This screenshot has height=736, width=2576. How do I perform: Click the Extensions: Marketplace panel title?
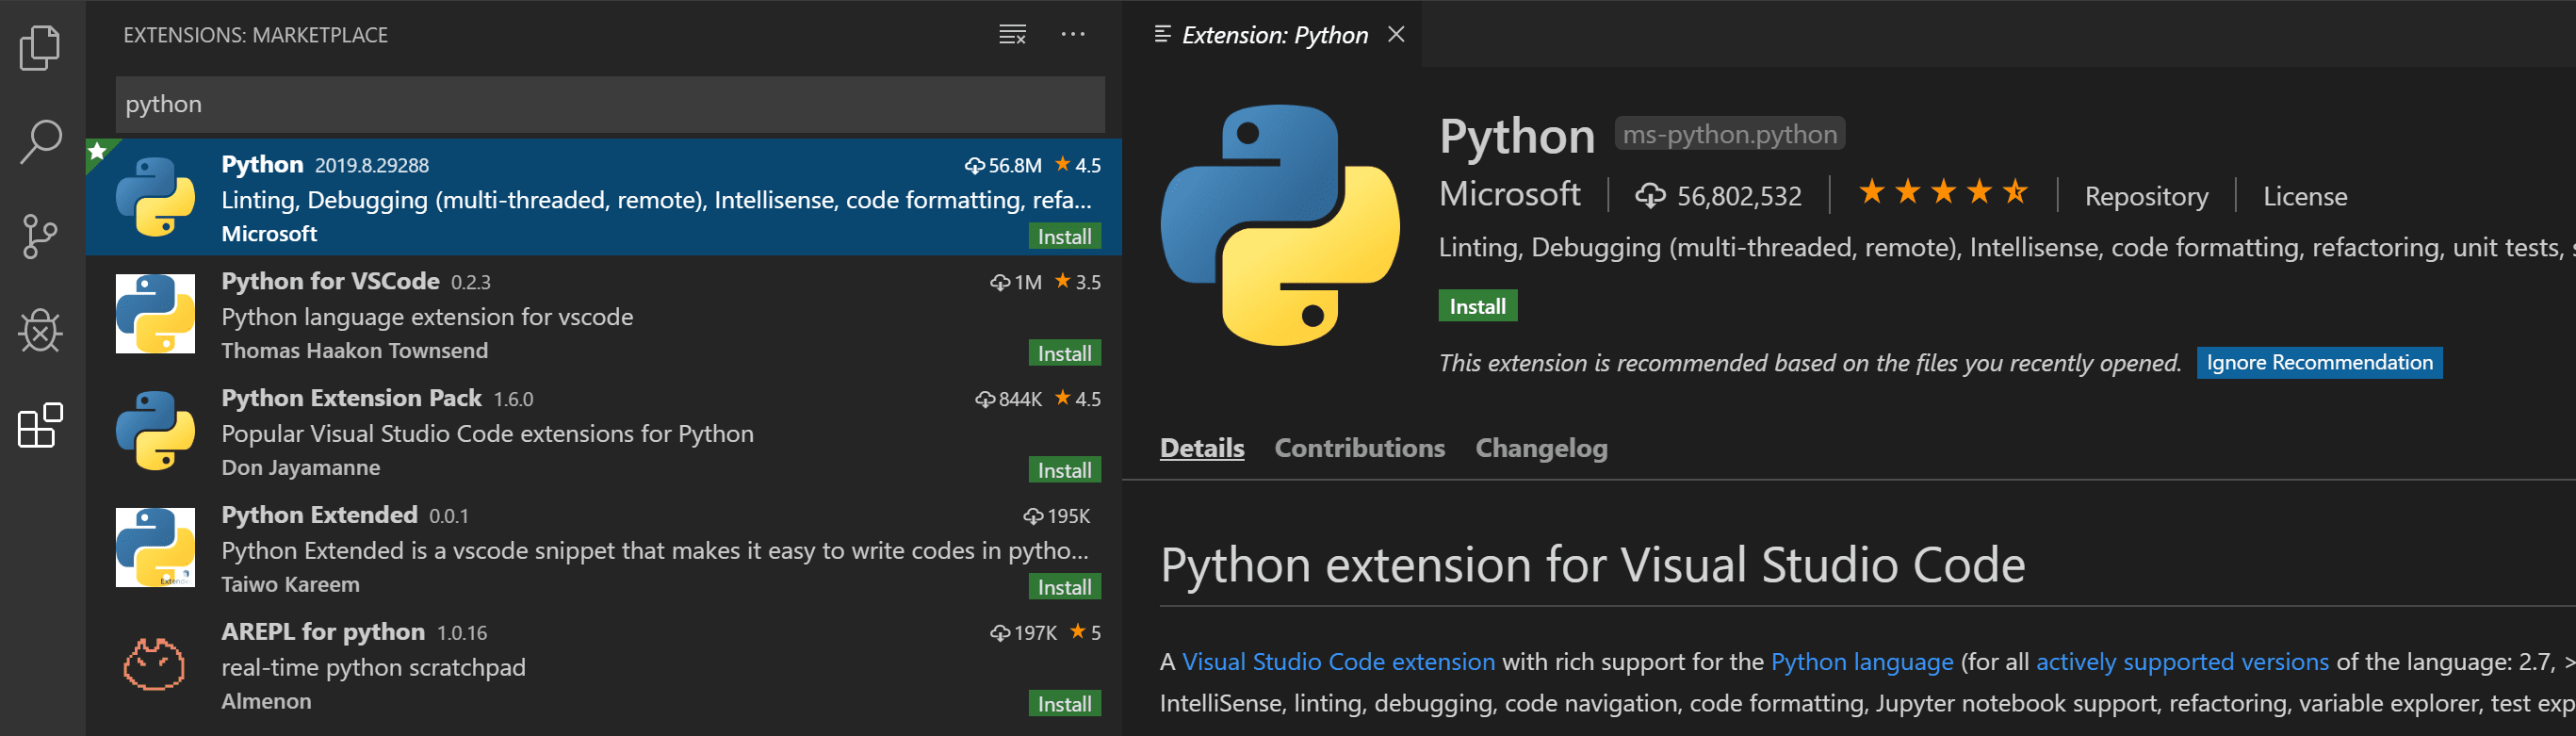255,35
